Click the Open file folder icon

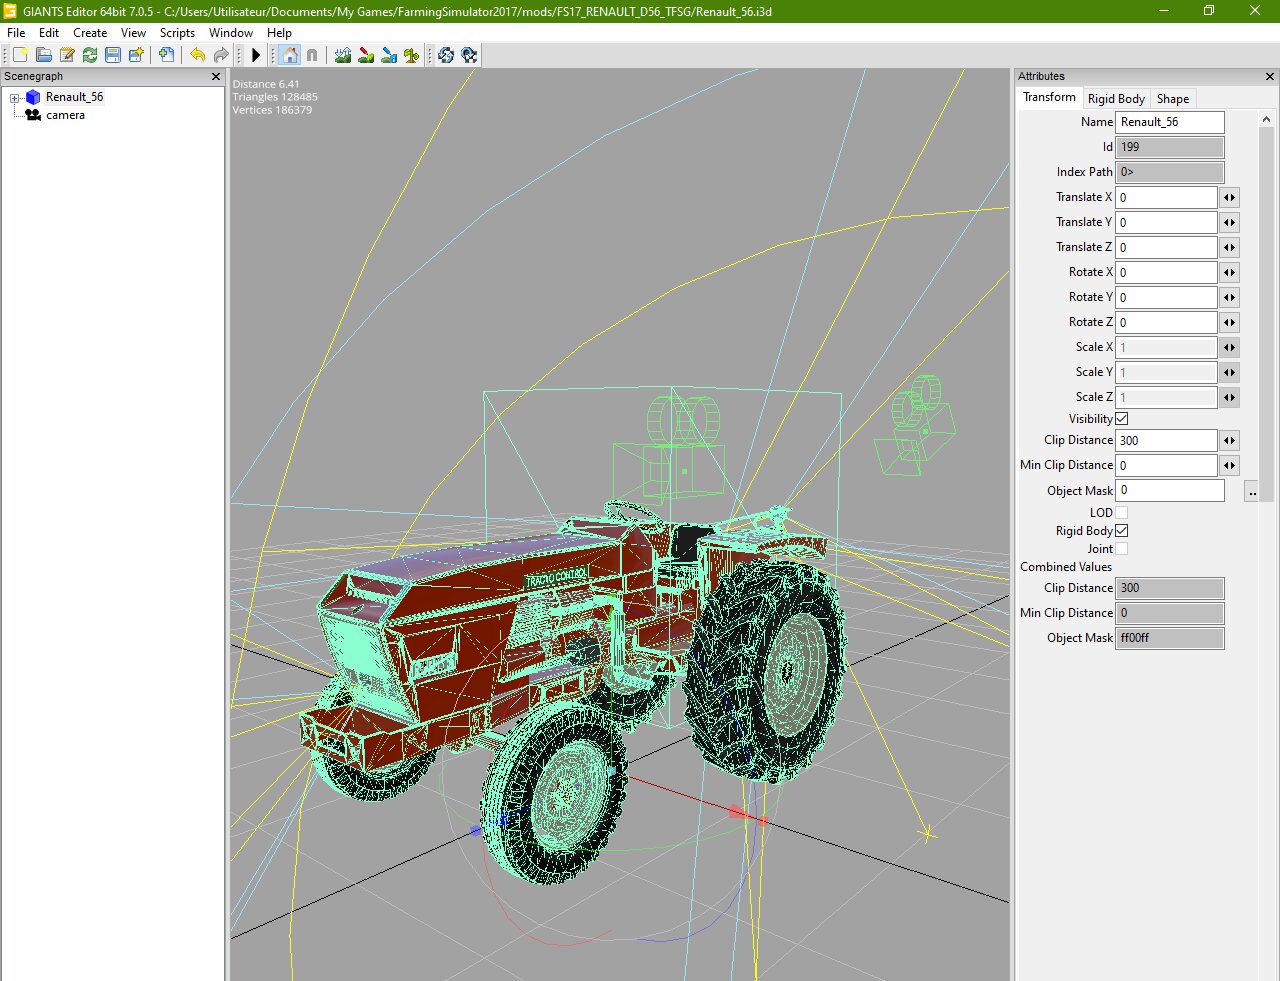pos(44,55)
